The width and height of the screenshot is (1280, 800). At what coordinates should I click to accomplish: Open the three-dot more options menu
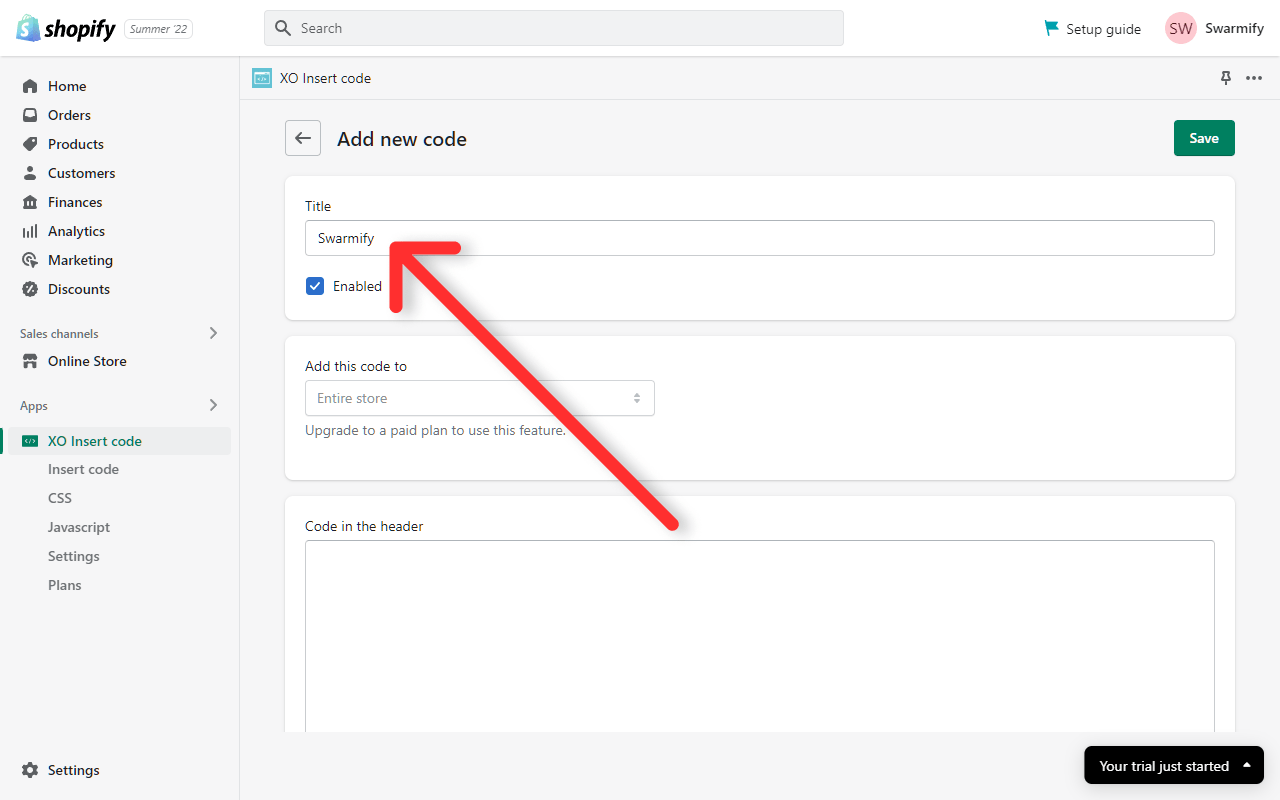(x=1254, y=78)
